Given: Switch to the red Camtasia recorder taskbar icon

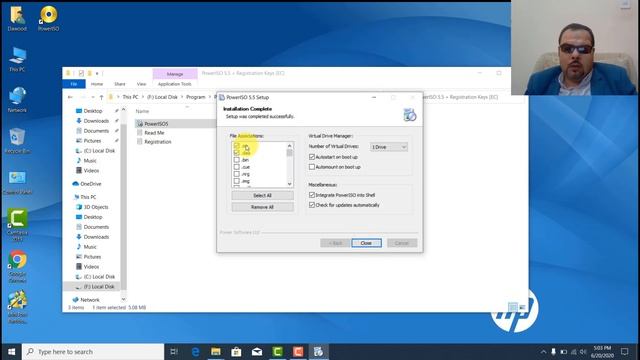Looking at the screenshot, I should point(298,351).
